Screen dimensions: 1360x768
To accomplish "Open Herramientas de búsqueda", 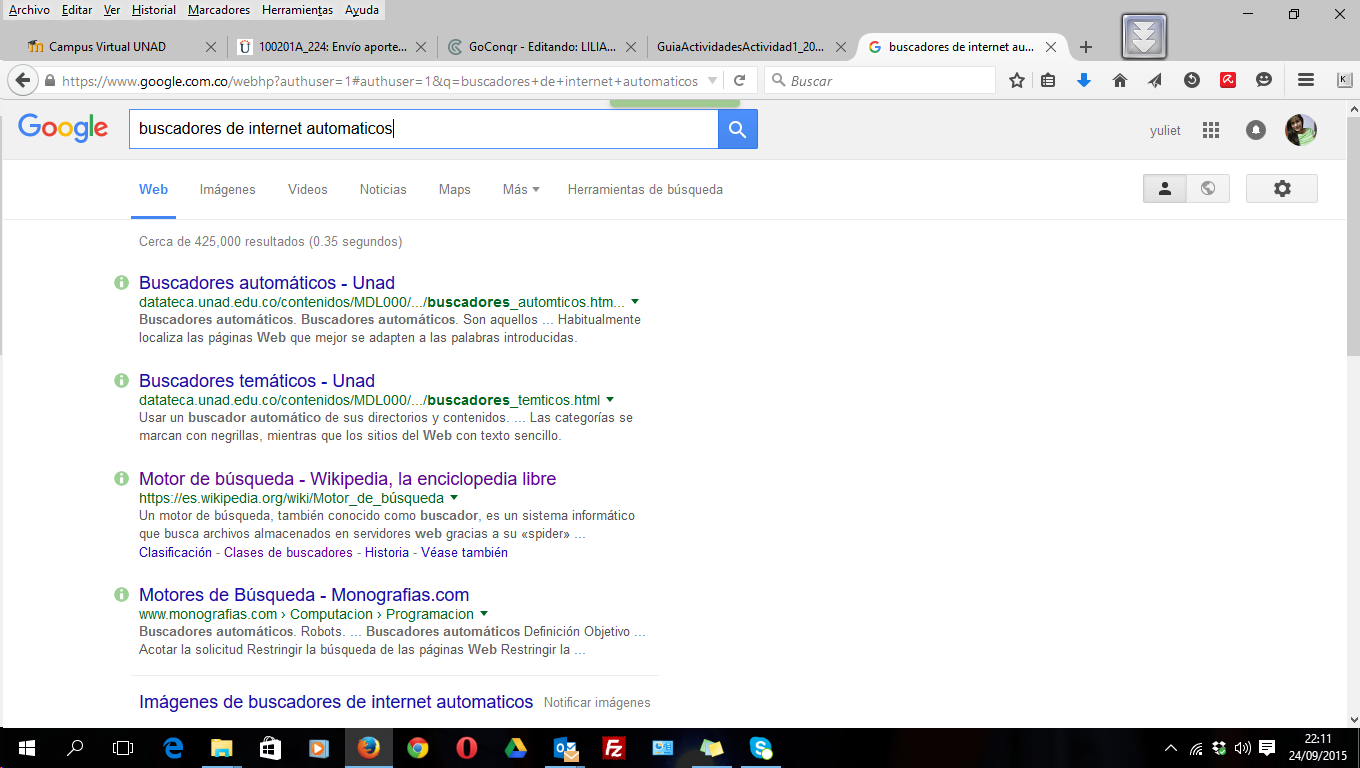I will pyautogui.click(x=645, y=189).
